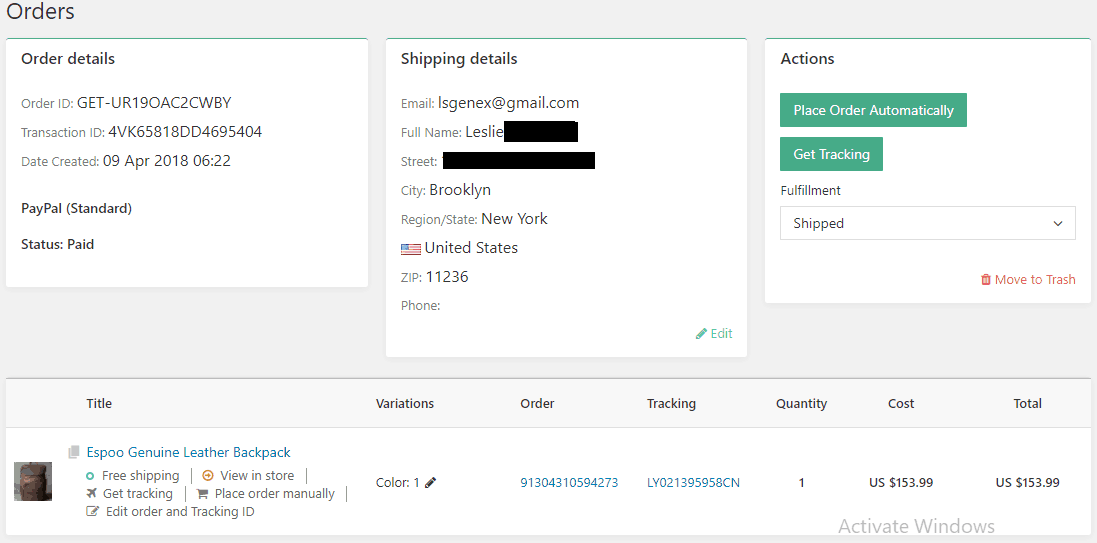Image resolution: width=1097 pixels, height=543 pixels.
Task: Click the orange View in store arrow icon
Action: click(x=208, y=476)
